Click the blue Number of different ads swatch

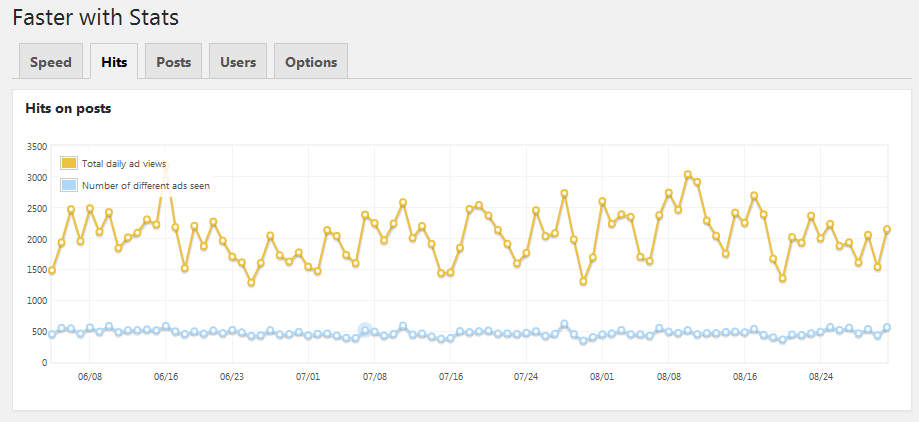click(x=69, y=185)
